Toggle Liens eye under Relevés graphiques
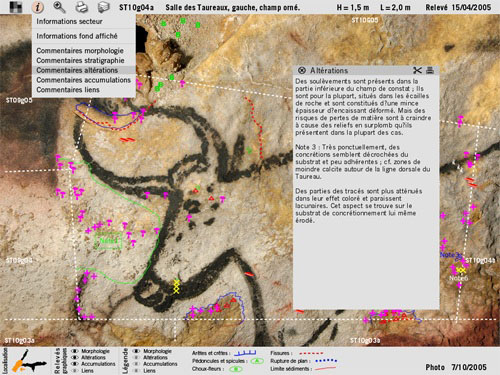Viewport: 500px width, 375px height. click(x=75, y=370)
